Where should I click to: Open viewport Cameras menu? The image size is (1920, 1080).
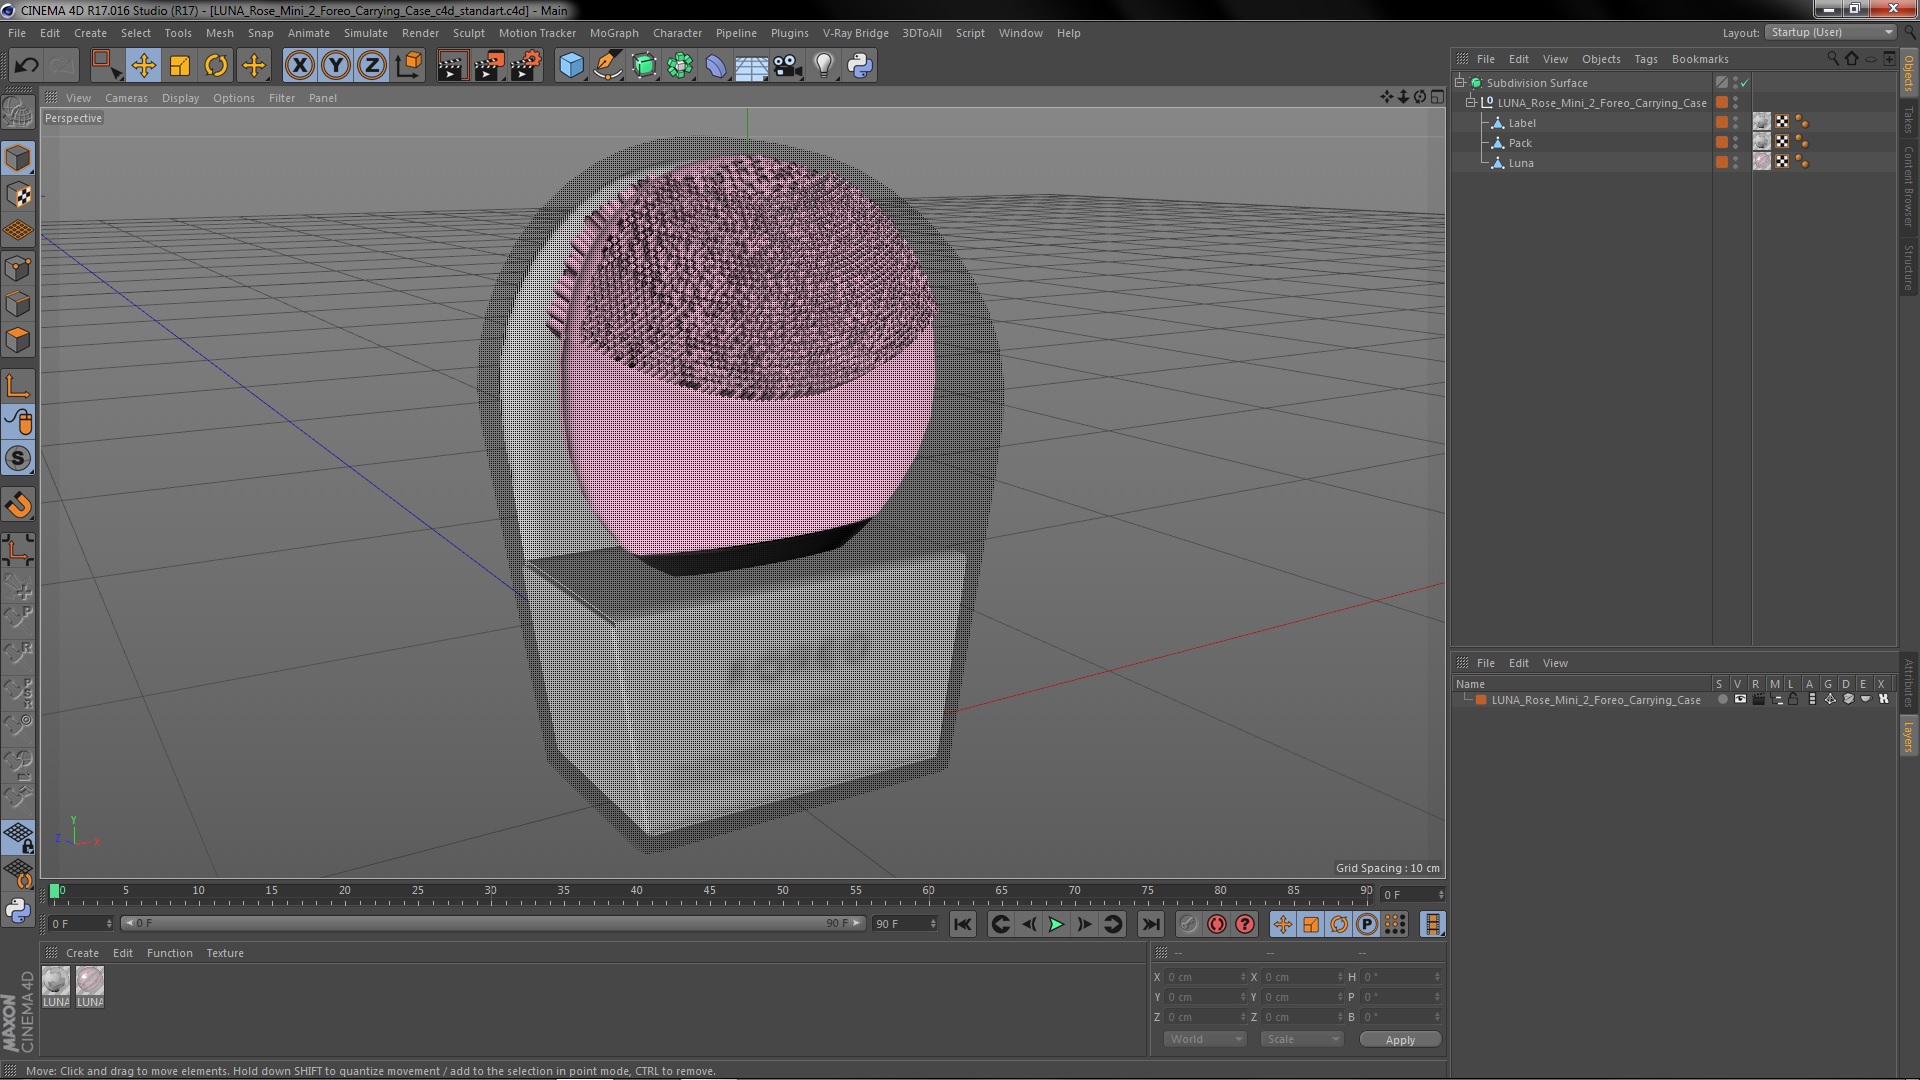126,98
